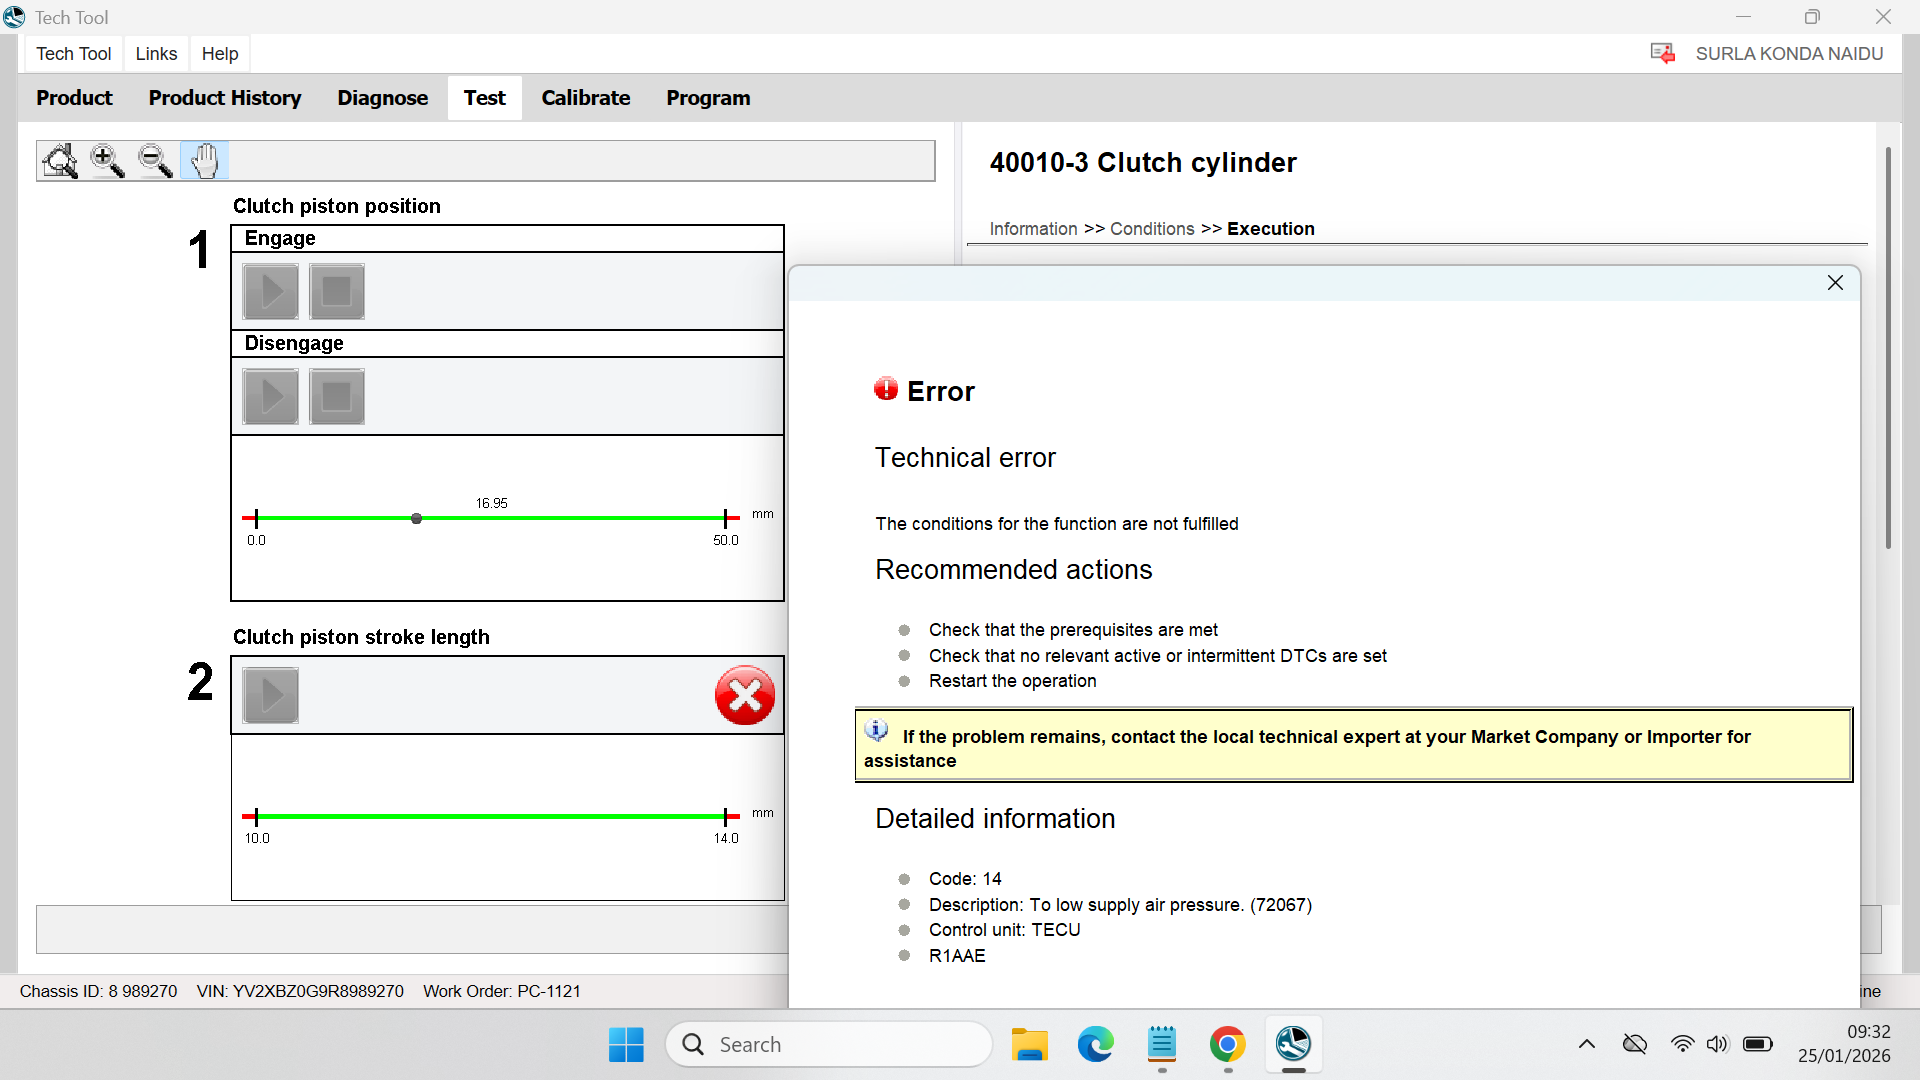Click the clutch piston position slider marker

[x=416, y=518]
